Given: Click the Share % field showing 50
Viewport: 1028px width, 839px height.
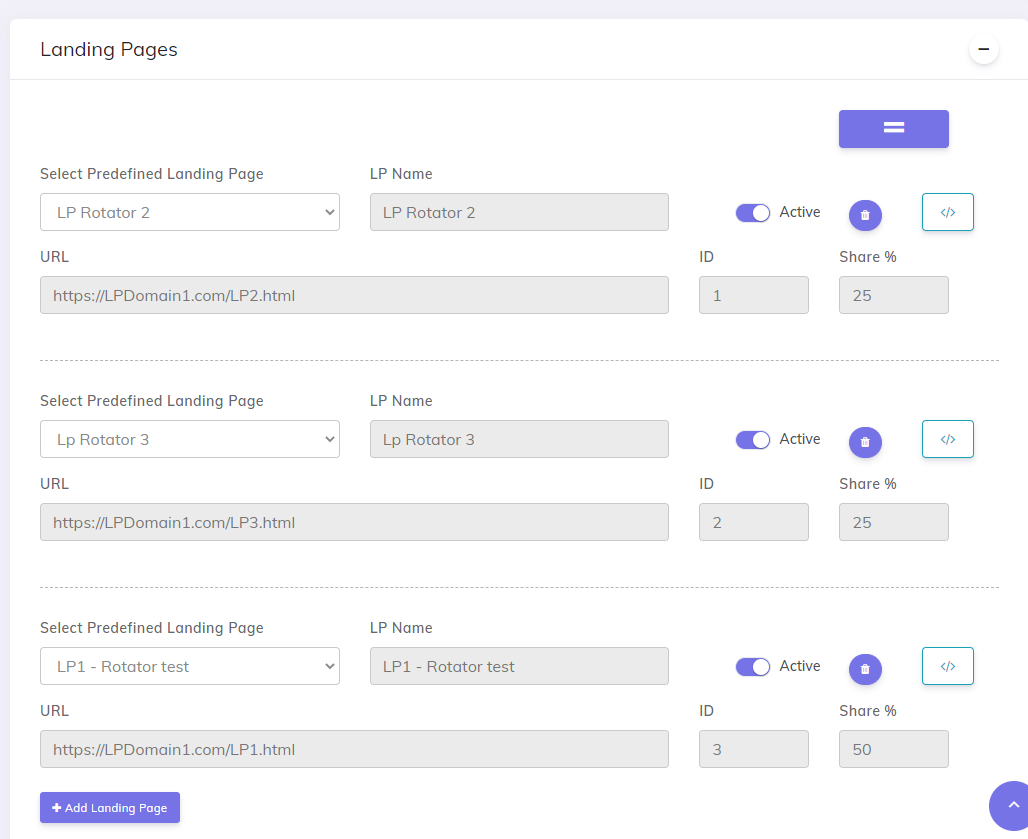Looking at the screenshot, I should (893, 748).
